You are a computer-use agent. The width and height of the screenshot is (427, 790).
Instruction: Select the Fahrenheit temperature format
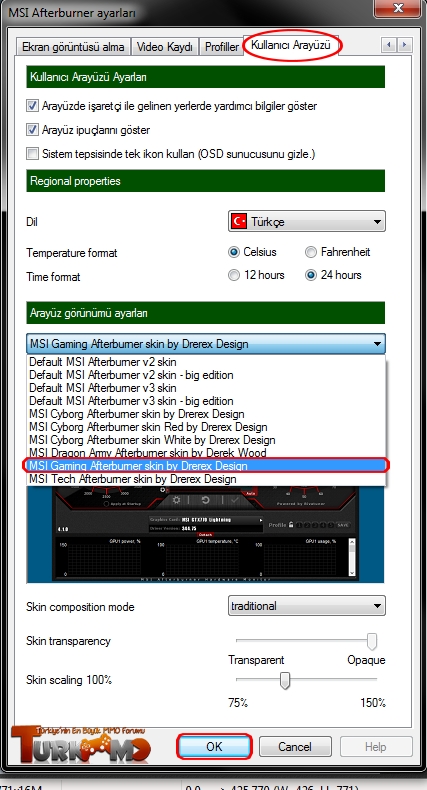(x=311, y=252)
